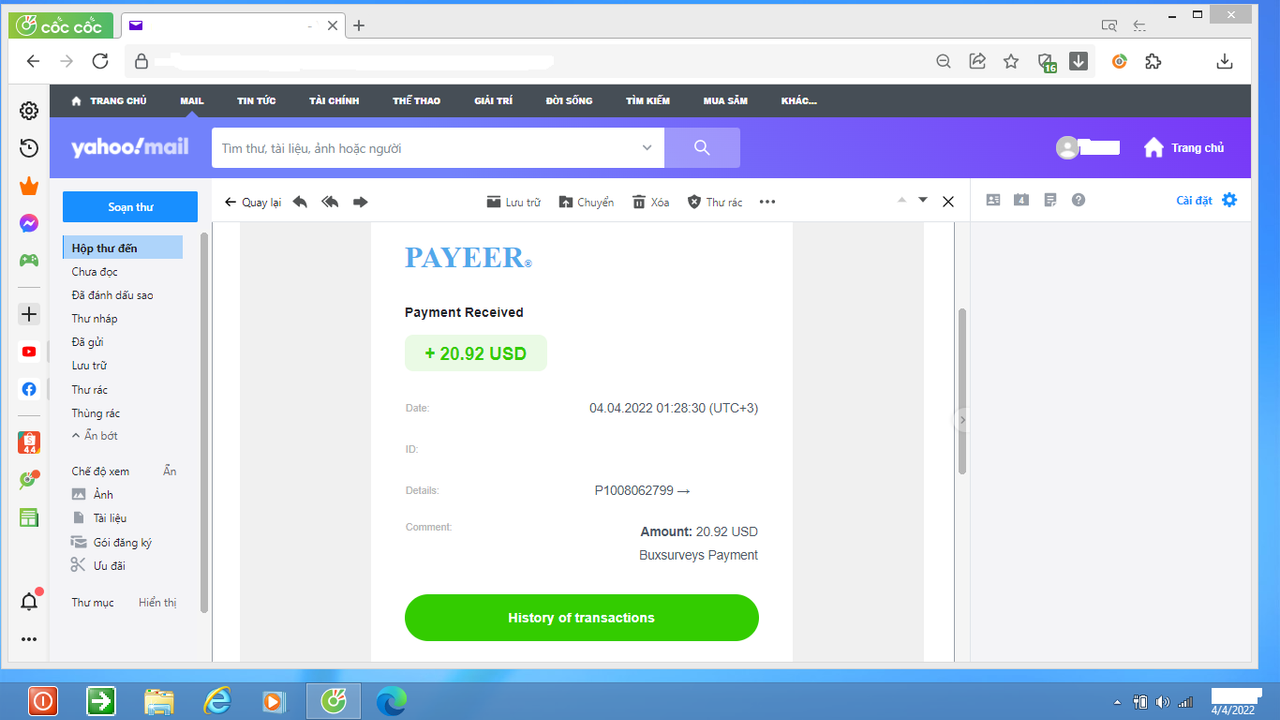
Task: Open notepad icon in right panel
Action: (x=1050, y=200)
